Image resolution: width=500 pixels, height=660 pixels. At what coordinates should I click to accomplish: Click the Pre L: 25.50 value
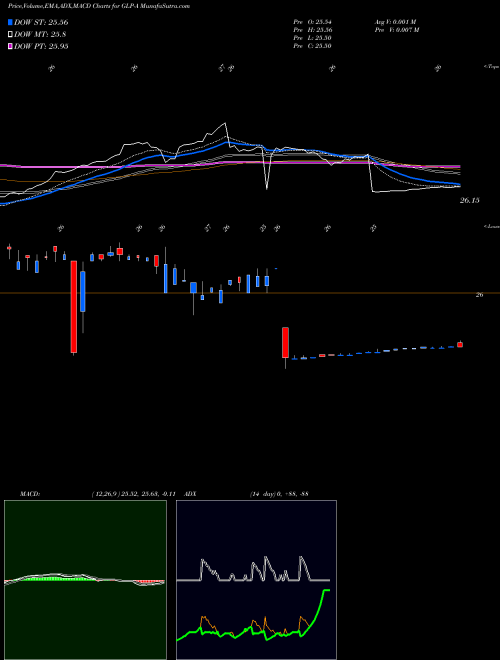pyautogui.click(x=312, y=38)
